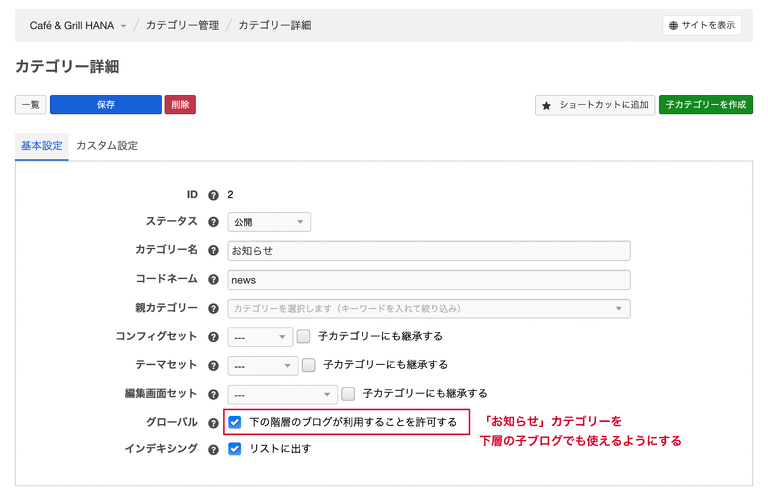Enable global use by lower-level blogs checkbox
The width and height of the screenshot is (768, 501).
235,422
